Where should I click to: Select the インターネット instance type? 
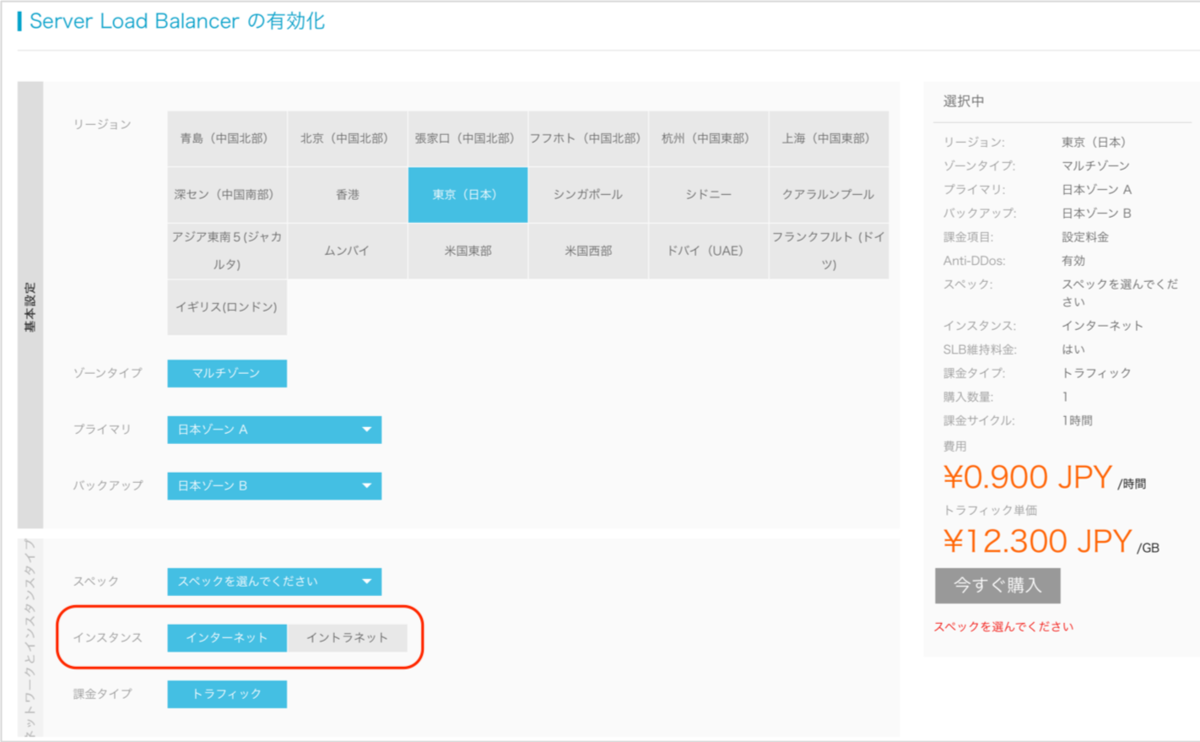(227, 638)
